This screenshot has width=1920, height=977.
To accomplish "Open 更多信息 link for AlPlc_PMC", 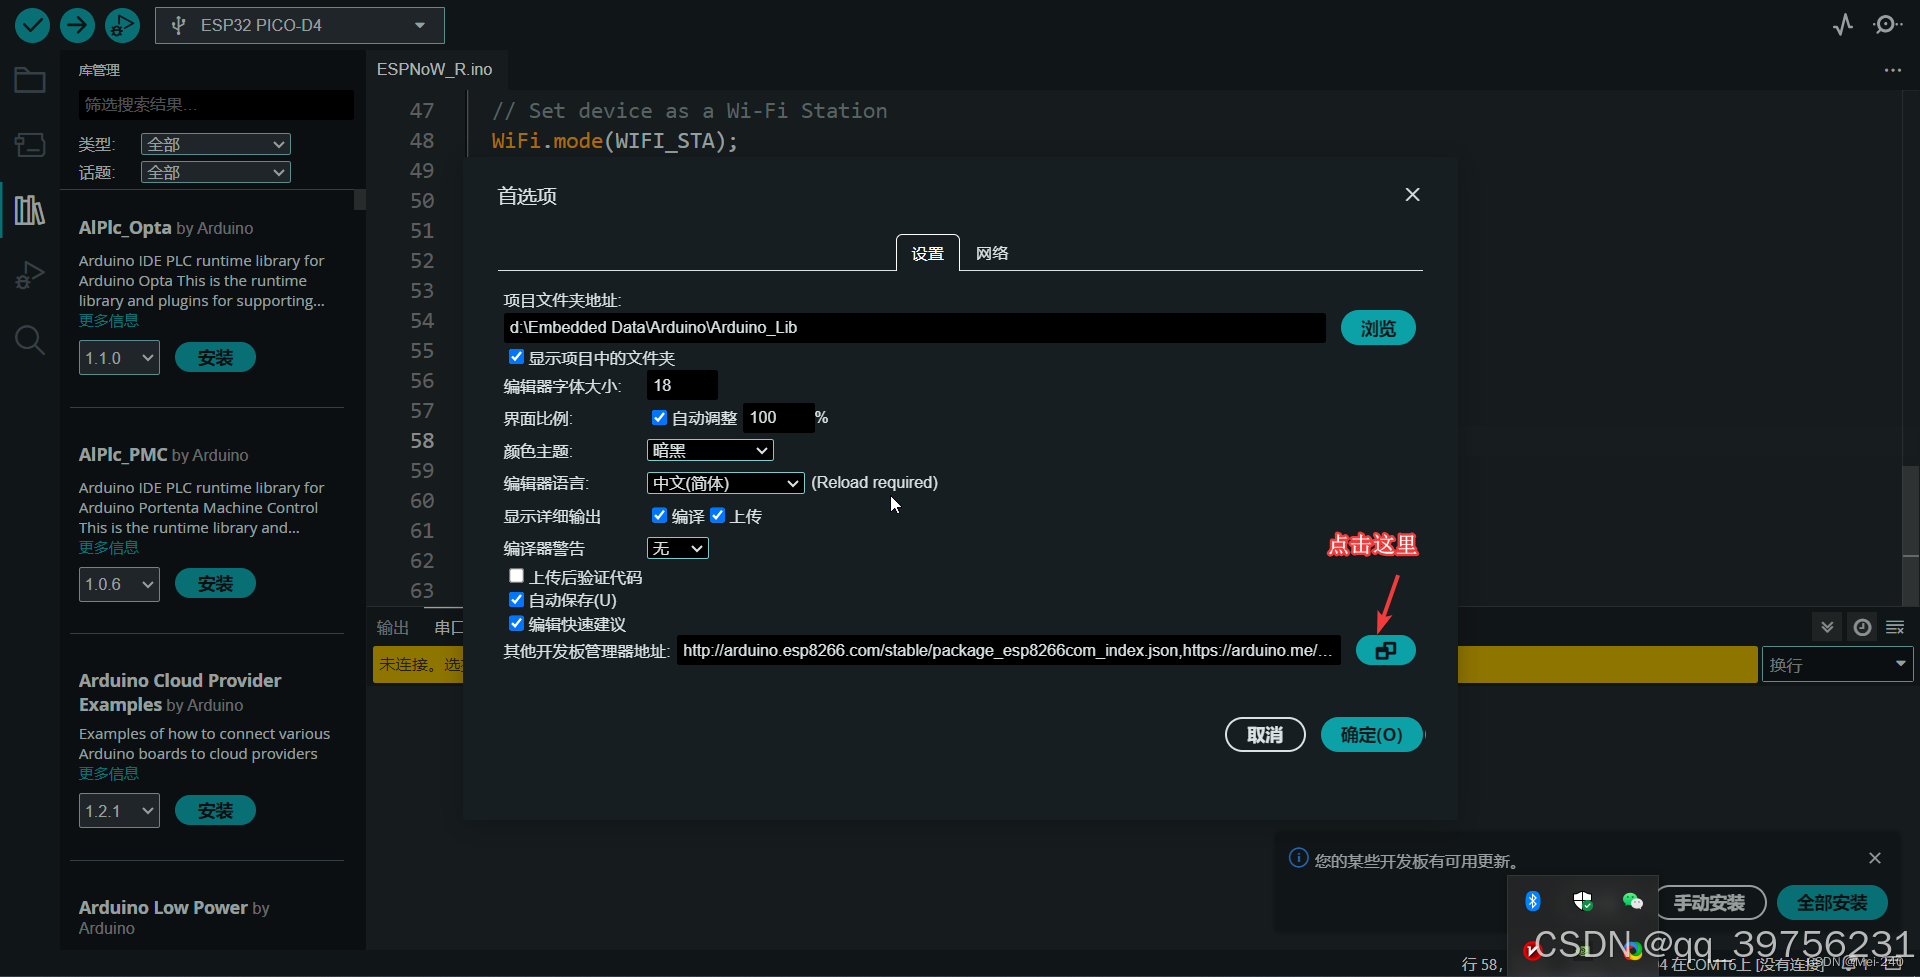I will (x=109, y=548).
